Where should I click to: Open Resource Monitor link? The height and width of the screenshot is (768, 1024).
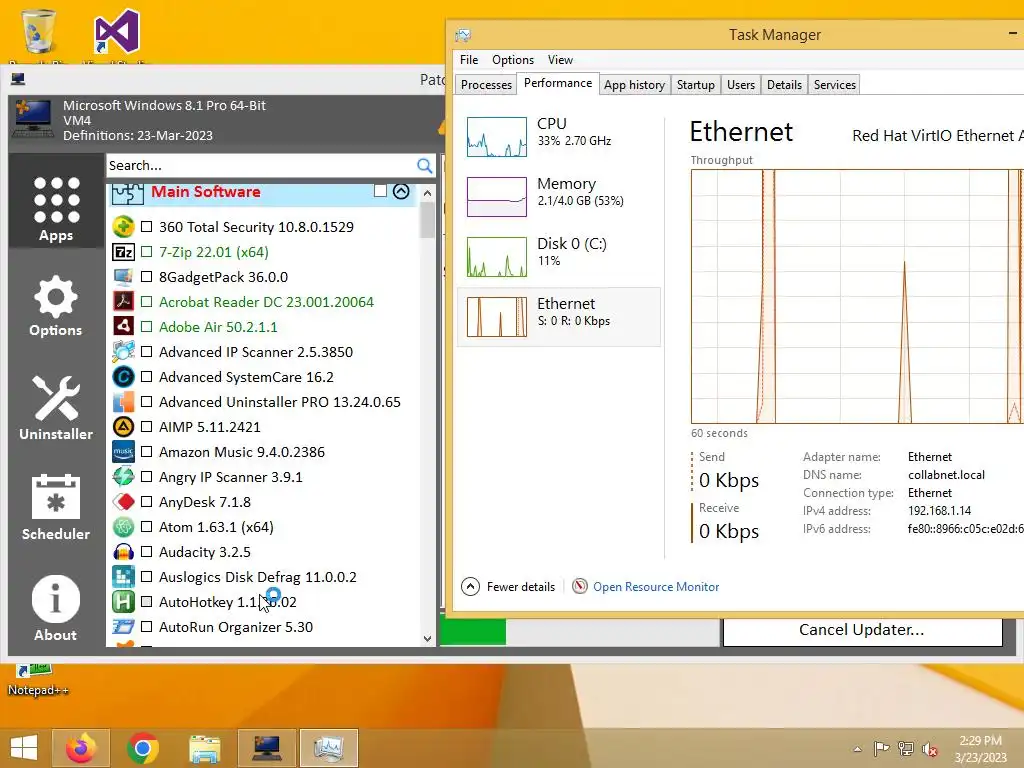pos(656,586)
